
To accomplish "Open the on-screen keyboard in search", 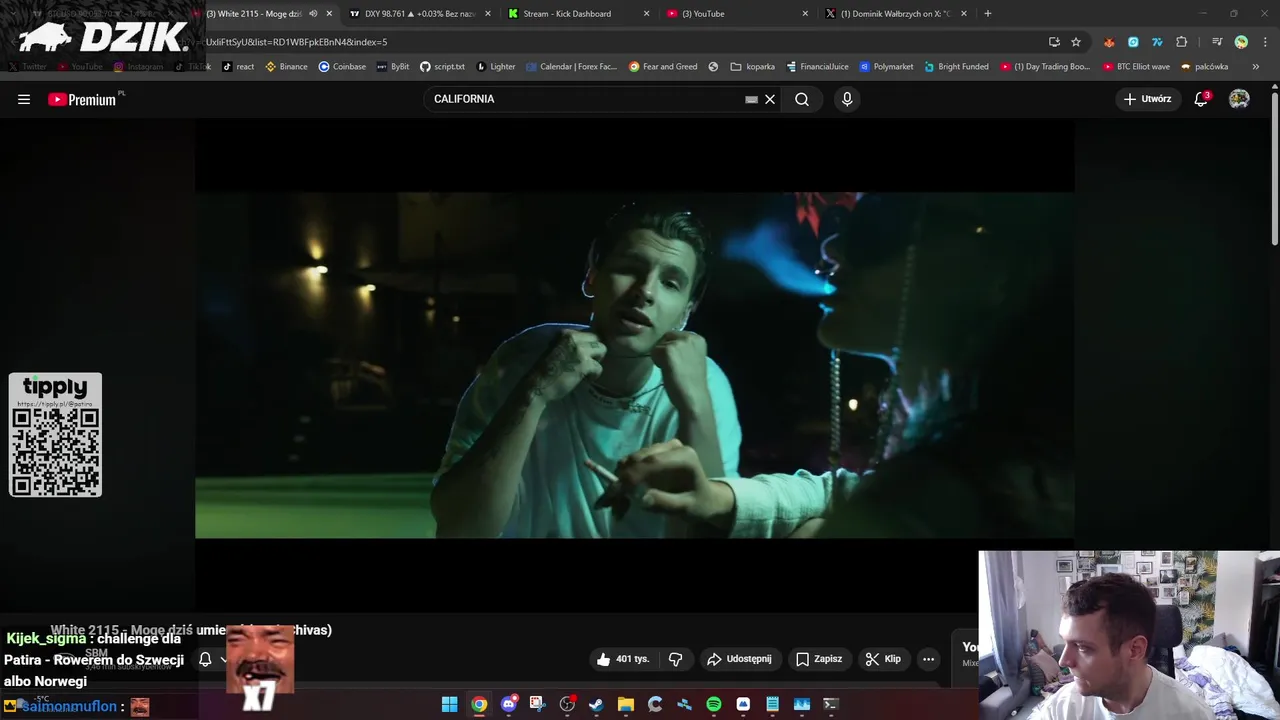I will coord(751,99).
